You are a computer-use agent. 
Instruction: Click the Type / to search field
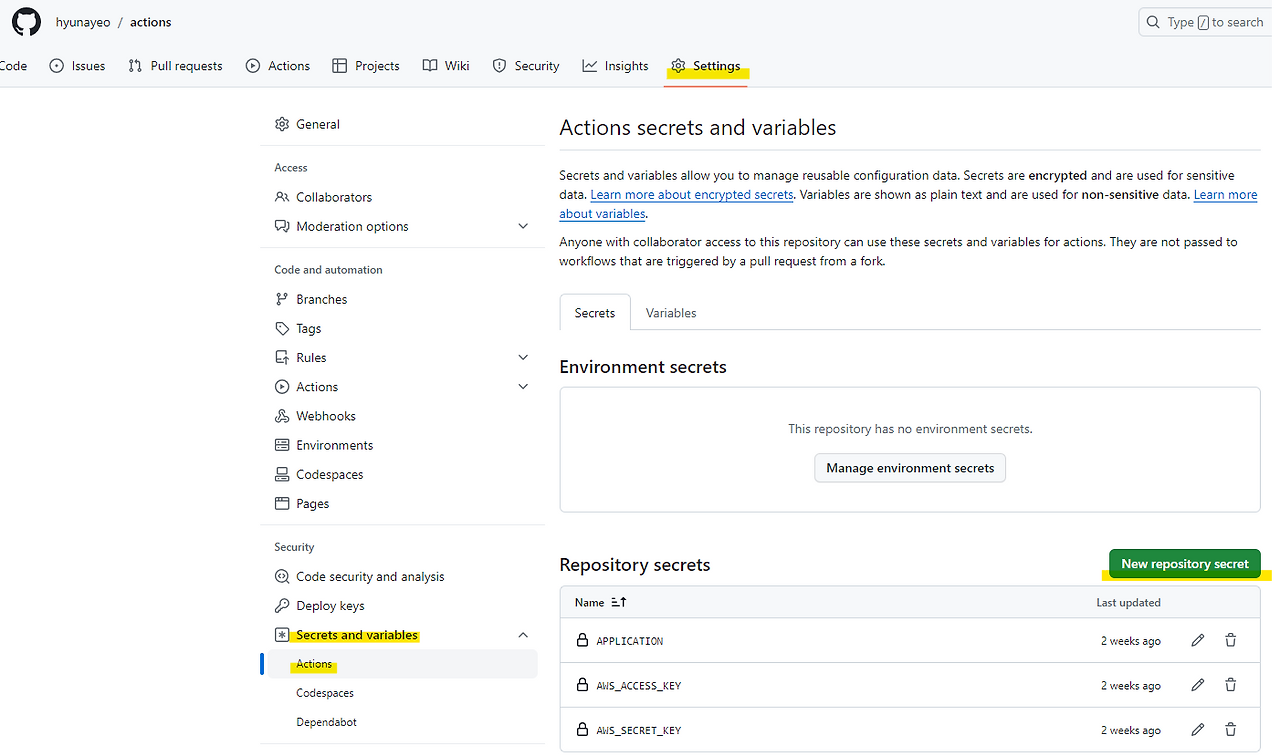(1210, 21)
